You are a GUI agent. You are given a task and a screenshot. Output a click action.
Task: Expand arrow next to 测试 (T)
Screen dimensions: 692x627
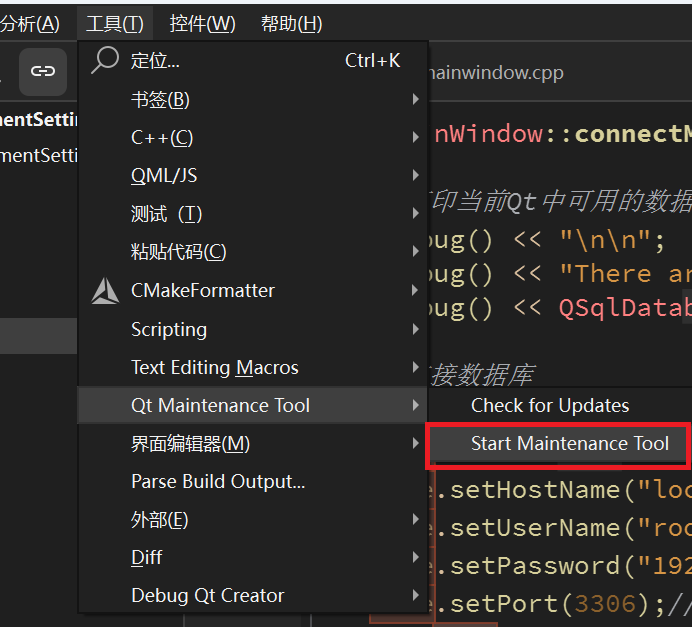pos(415,214)
